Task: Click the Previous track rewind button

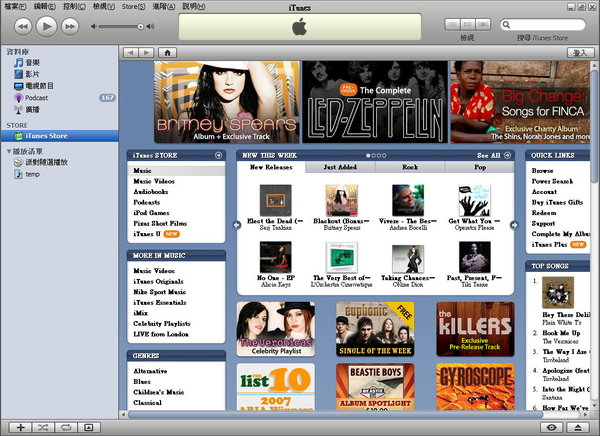Action: (23, 26)
